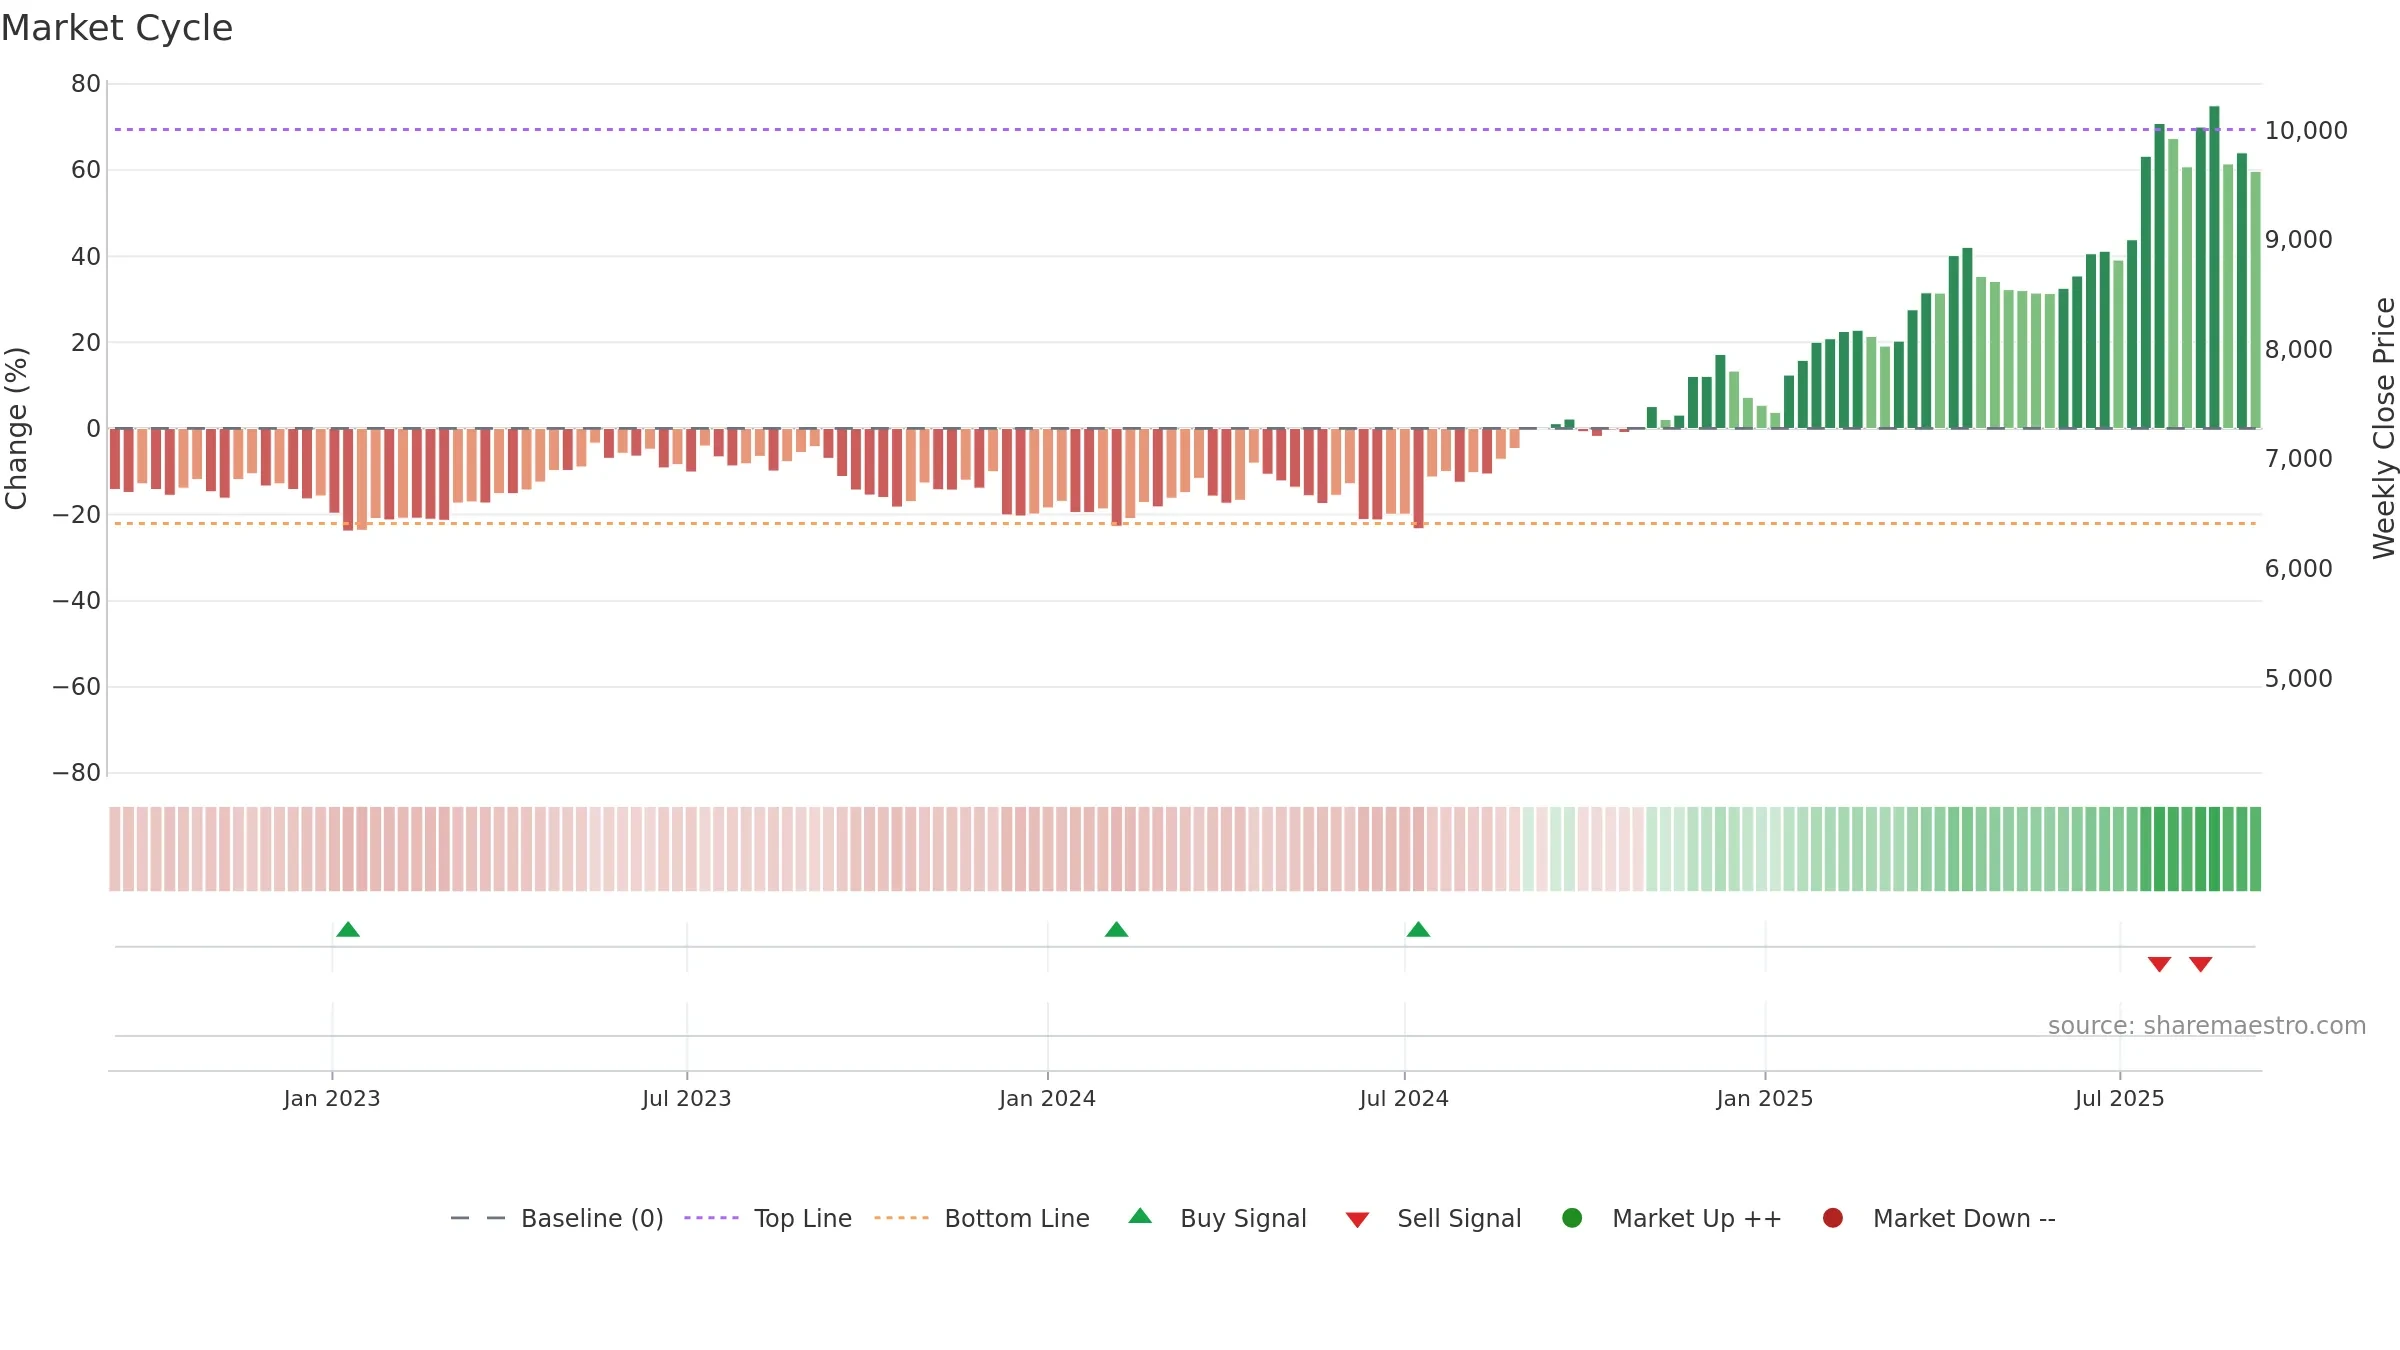Click the gray dashed Baseline legend swatch
Image resolution: width=2400 pixels, height=1350 pixels.
pos(478,1218)
